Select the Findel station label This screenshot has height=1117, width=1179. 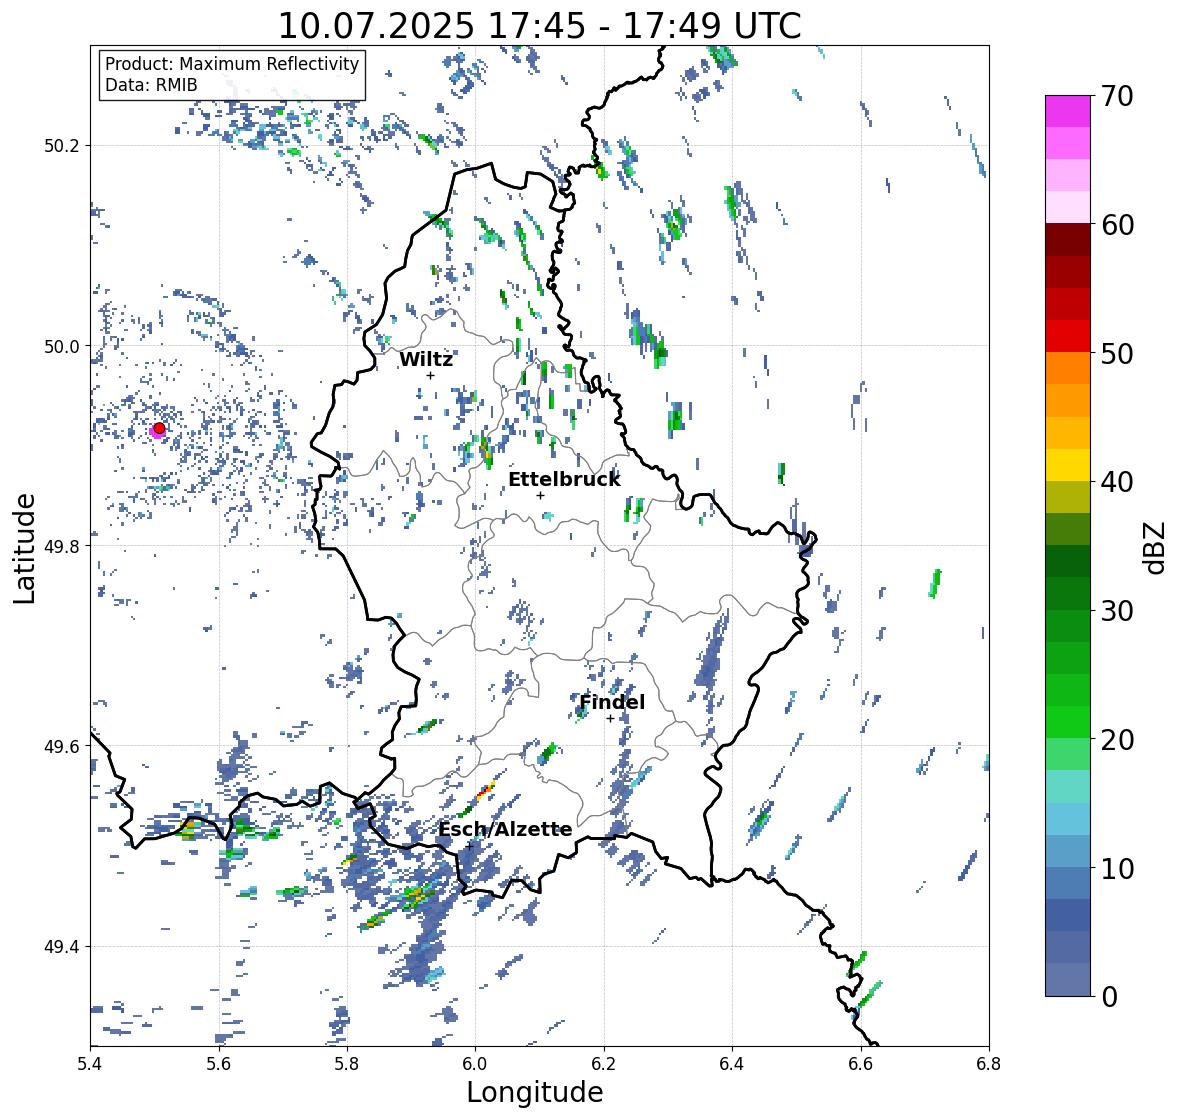612,702
